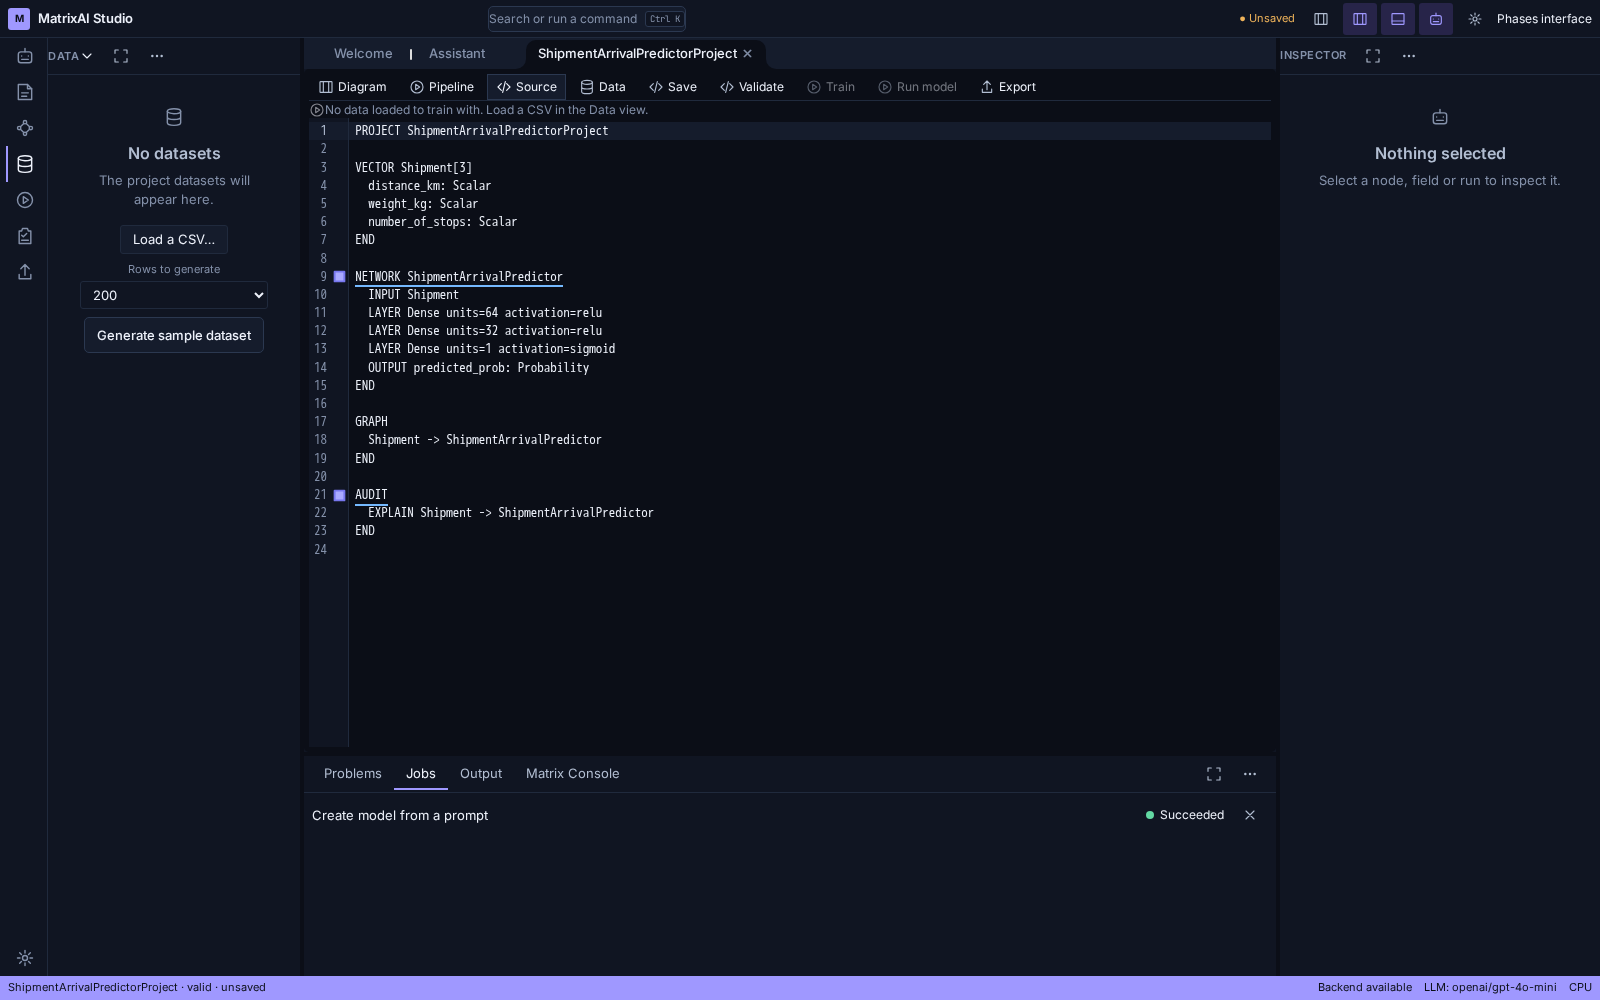The width and height of the screenshot is (1600, 1000).
Task: Click the EXPLAIN Shipment code line
Action: point(510,513)
